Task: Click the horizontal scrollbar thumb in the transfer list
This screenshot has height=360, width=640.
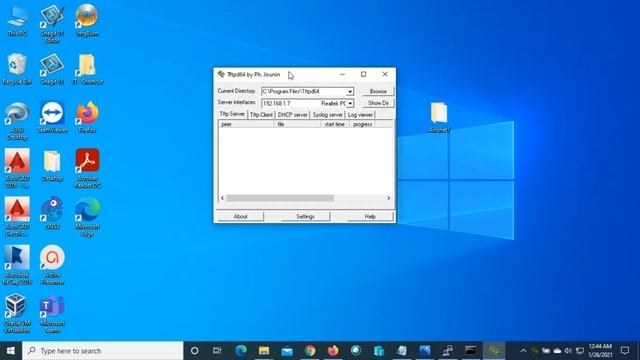Action: 280,198
